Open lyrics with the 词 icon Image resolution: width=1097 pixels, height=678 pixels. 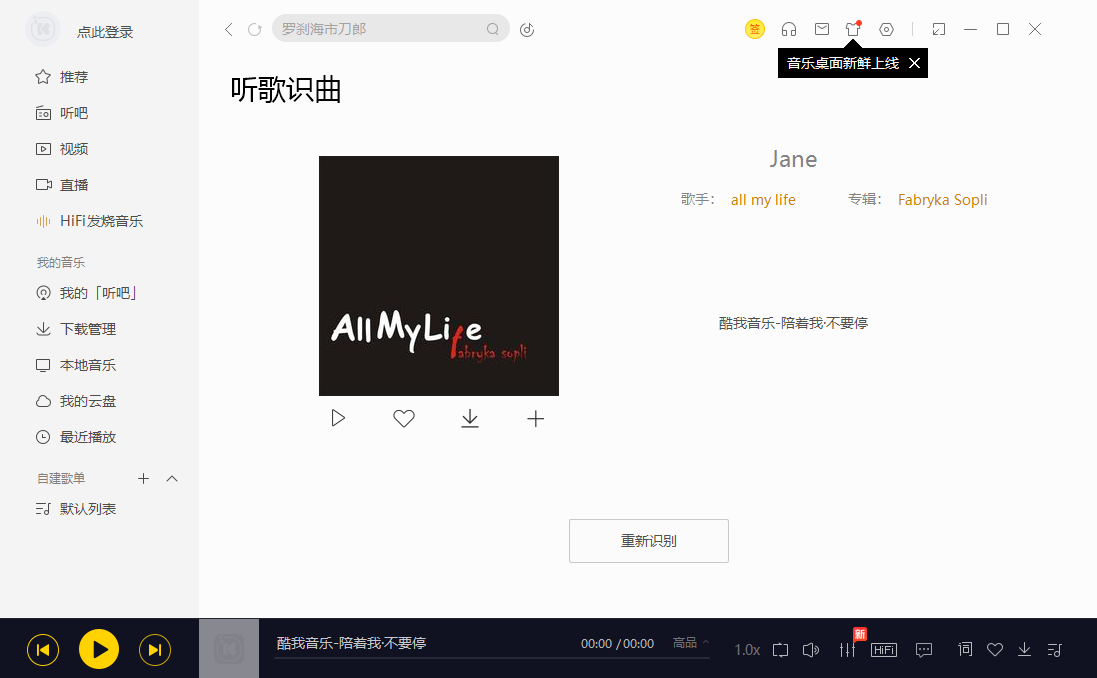coord(965,649)
